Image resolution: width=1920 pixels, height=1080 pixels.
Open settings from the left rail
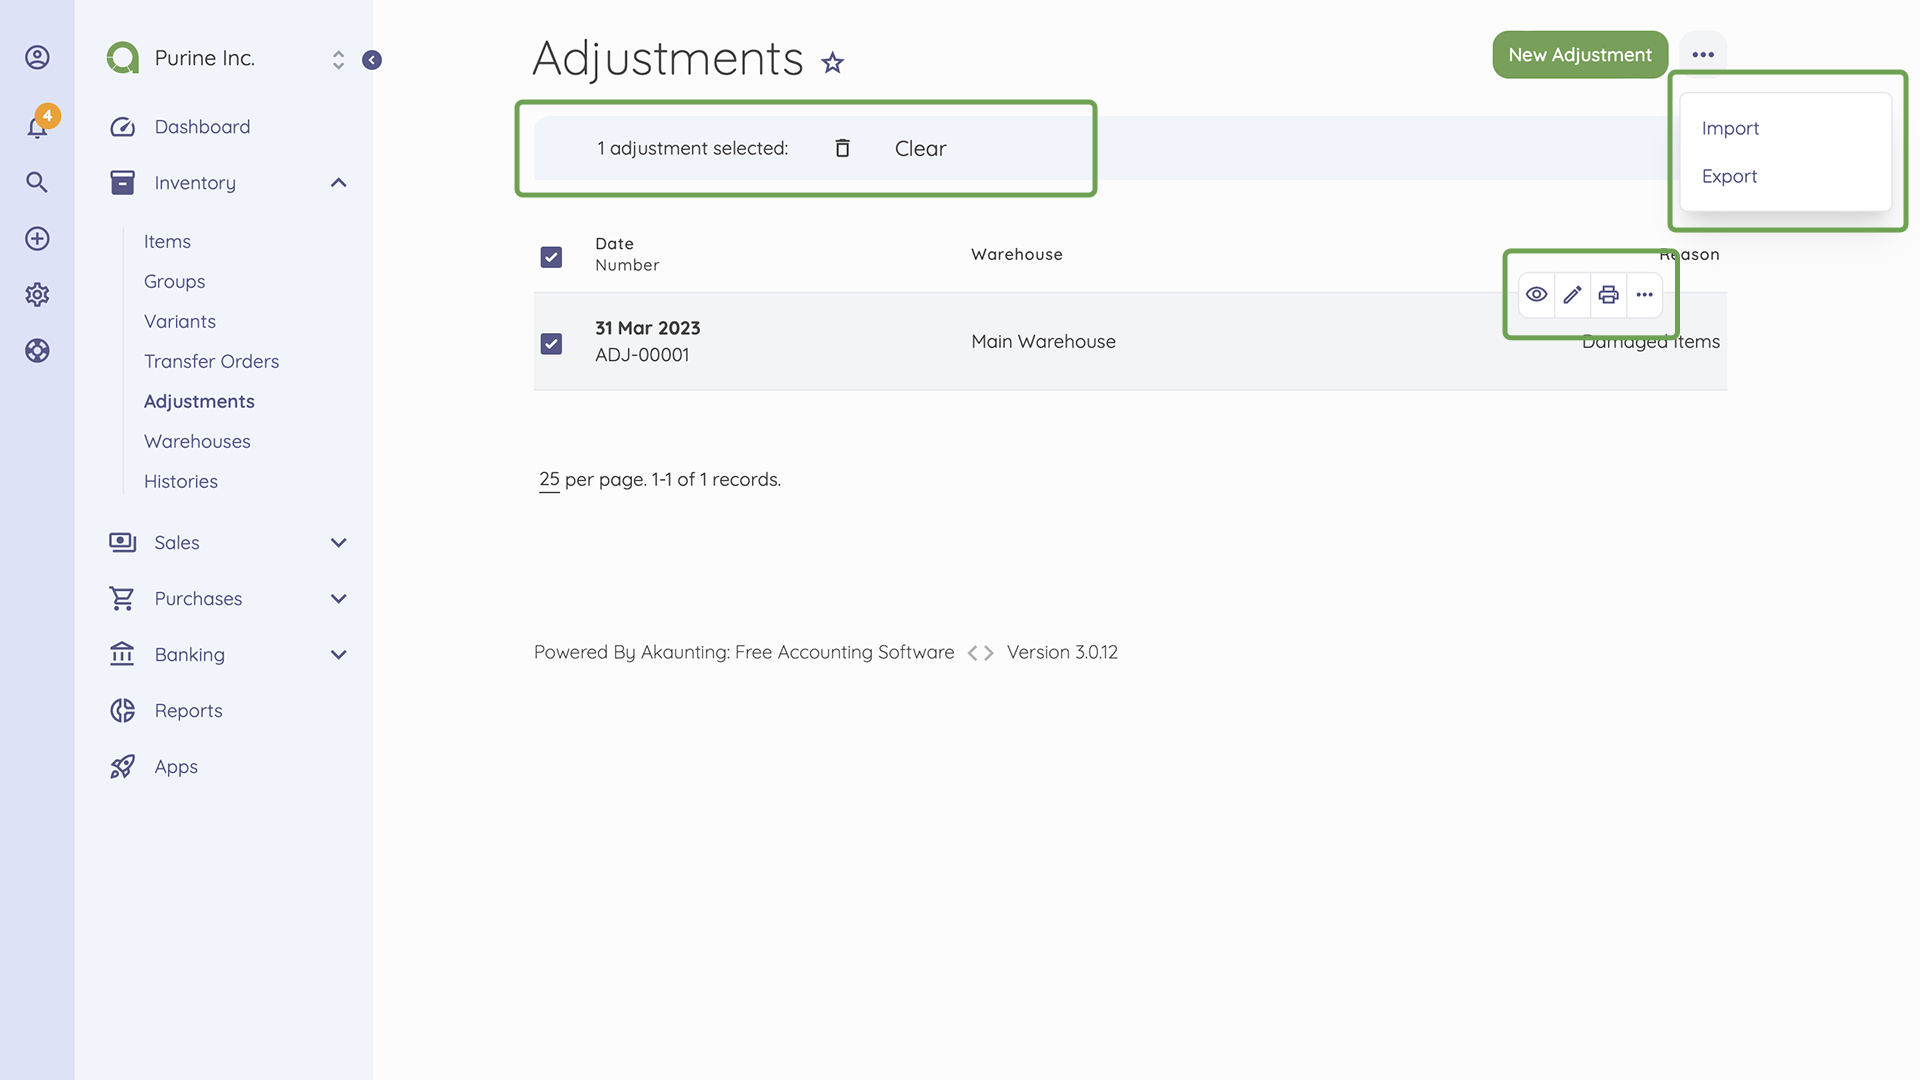[x=37, y=294]
